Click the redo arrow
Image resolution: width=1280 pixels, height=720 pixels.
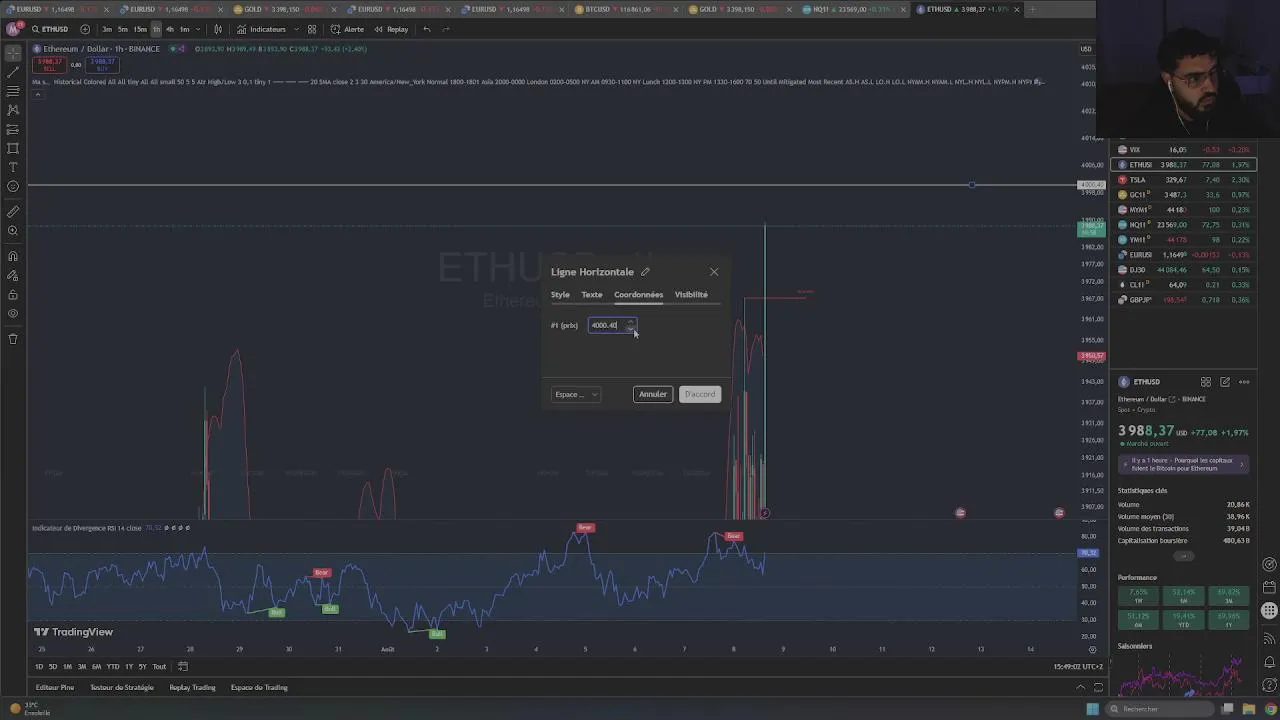[446, 29]
